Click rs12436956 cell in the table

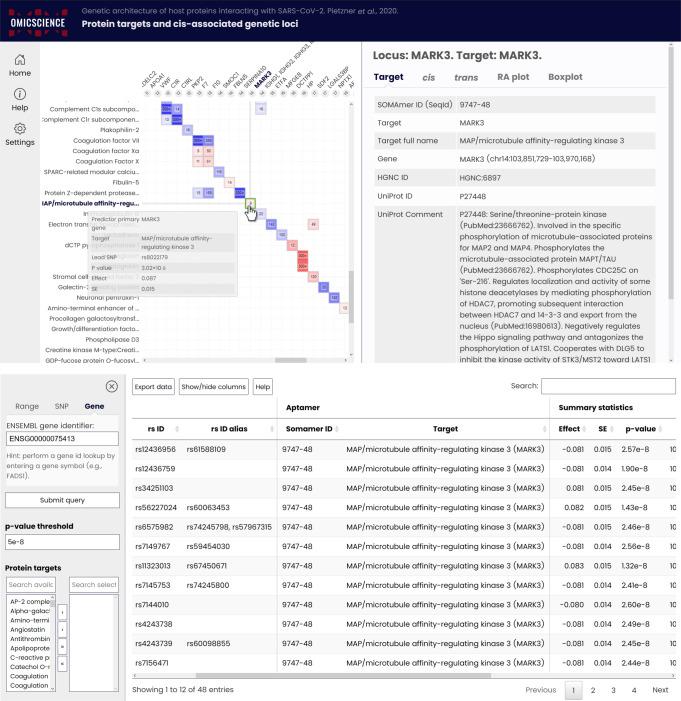coord(155,449)
